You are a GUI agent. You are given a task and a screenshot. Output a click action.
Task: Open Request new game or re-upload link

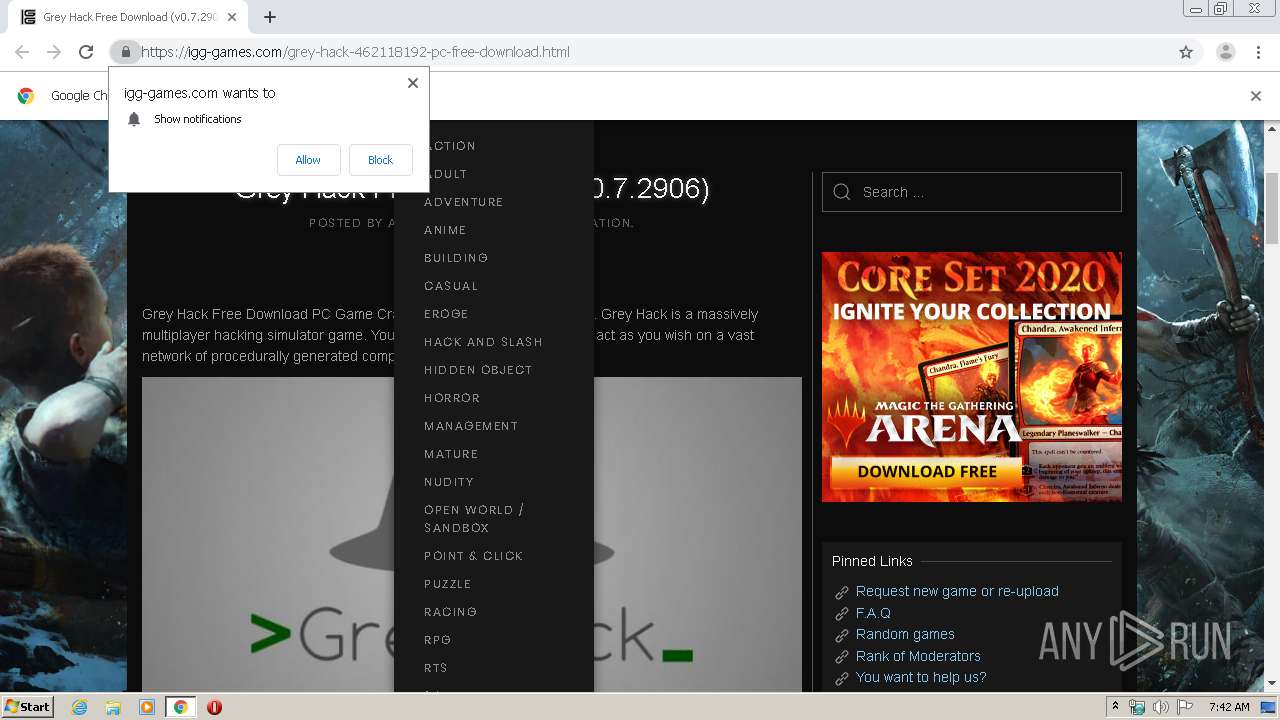tap(957, 591)
